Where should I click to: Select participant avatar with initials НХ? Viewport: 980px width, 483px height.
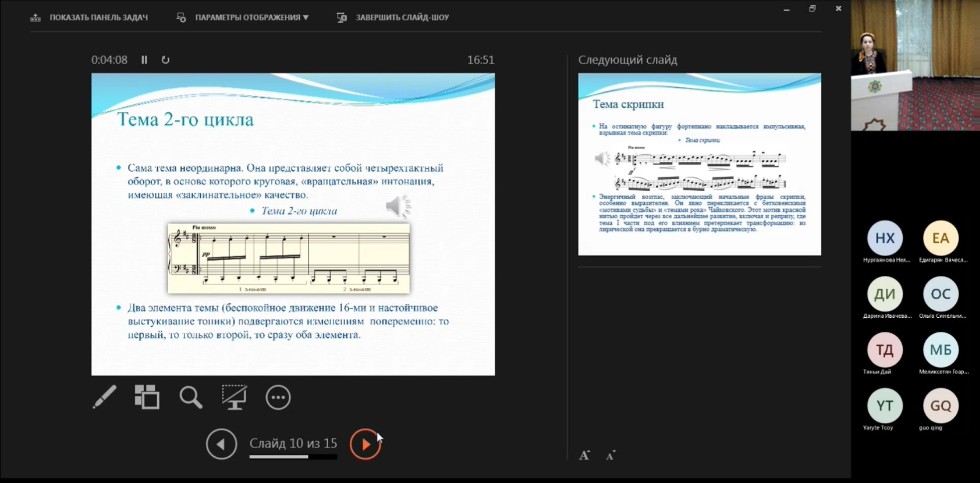(x=884, y=238)
